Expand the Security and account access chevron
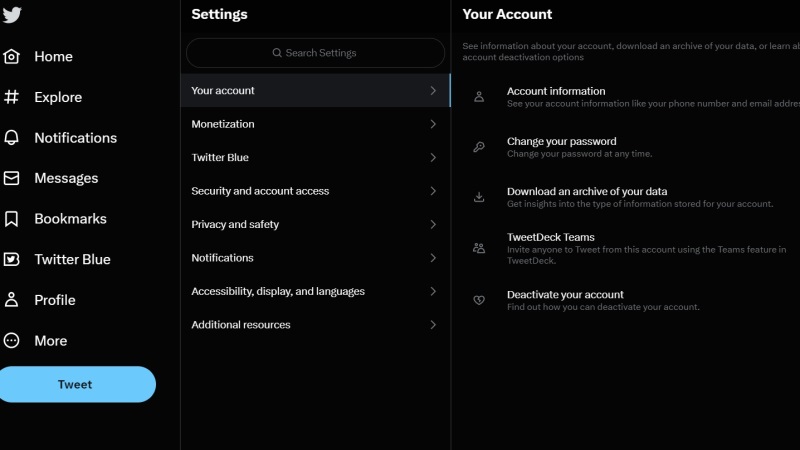This screenshot has width=800, height=450. point(433,191)
